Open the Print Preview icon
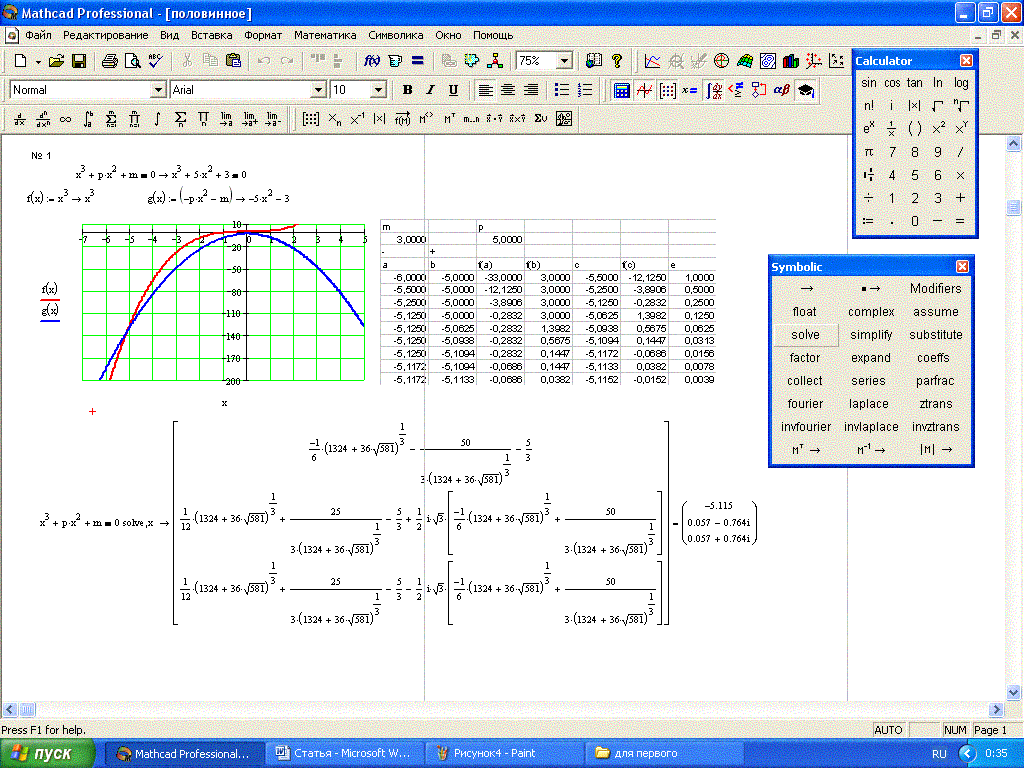Screen dimensions: 1024x768 coord(132,61)
